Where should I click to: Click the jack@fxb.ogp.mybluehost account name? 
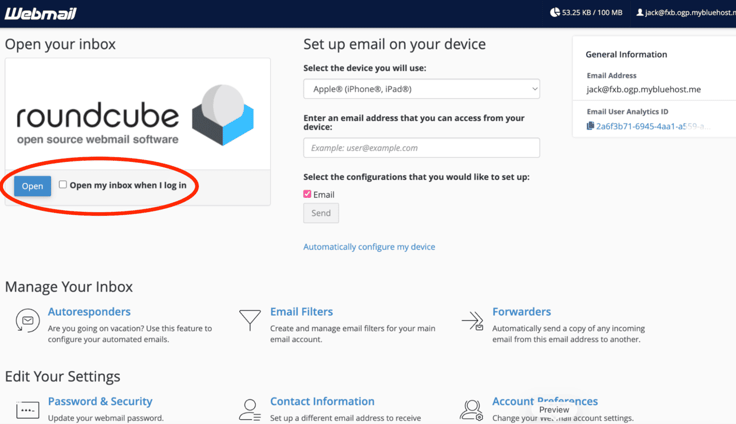click(x=690, y=13)
